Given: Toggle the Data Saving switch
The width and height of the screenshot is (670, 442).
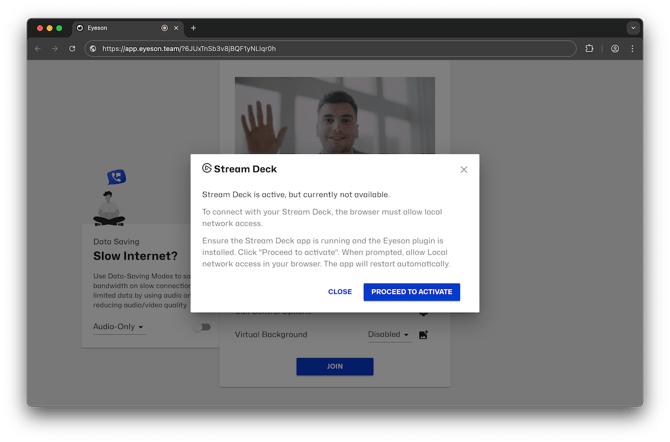Looking at the screenshot, I should 202,327.
